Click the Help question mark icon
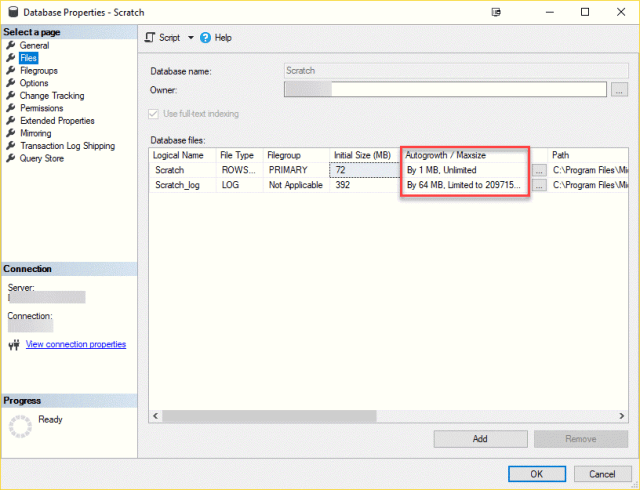 [205, 38]
